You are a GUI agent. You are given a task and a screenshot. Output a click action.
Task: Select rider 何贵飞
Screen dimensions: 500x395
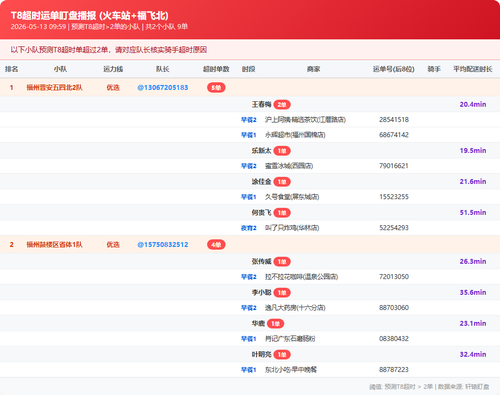(x=261, y=213)
